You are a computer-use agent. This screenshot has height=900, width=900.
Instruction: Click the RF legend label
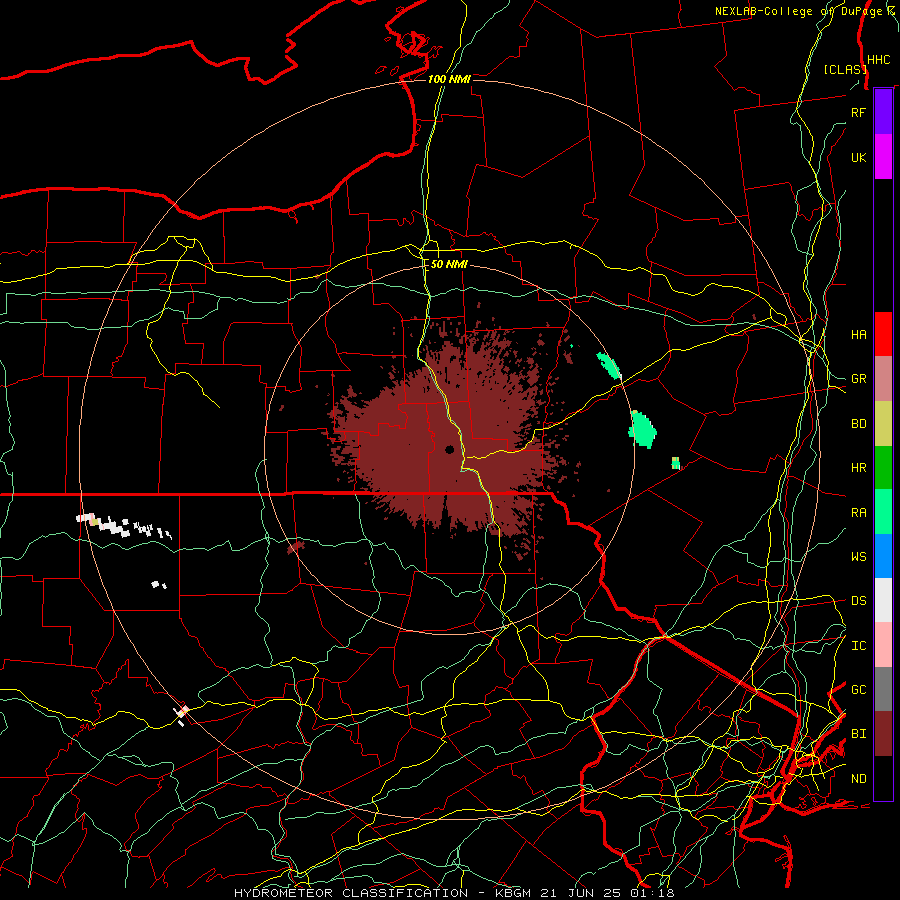pos(858,112)
